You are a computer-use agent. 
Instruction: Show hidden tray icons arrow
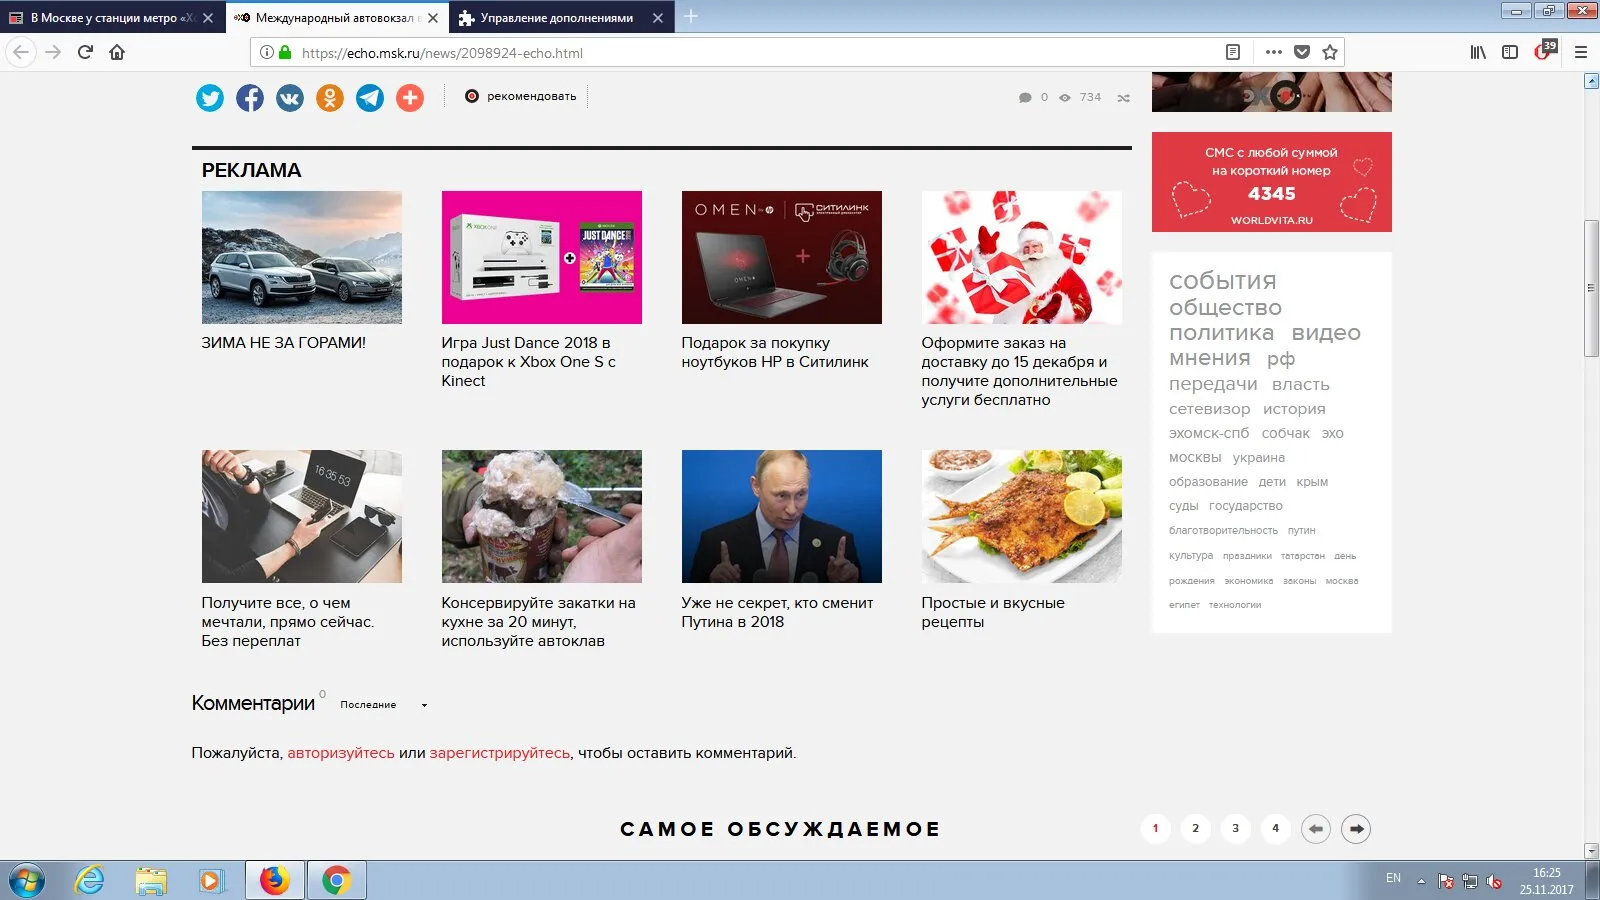(x=1421, y=881)
